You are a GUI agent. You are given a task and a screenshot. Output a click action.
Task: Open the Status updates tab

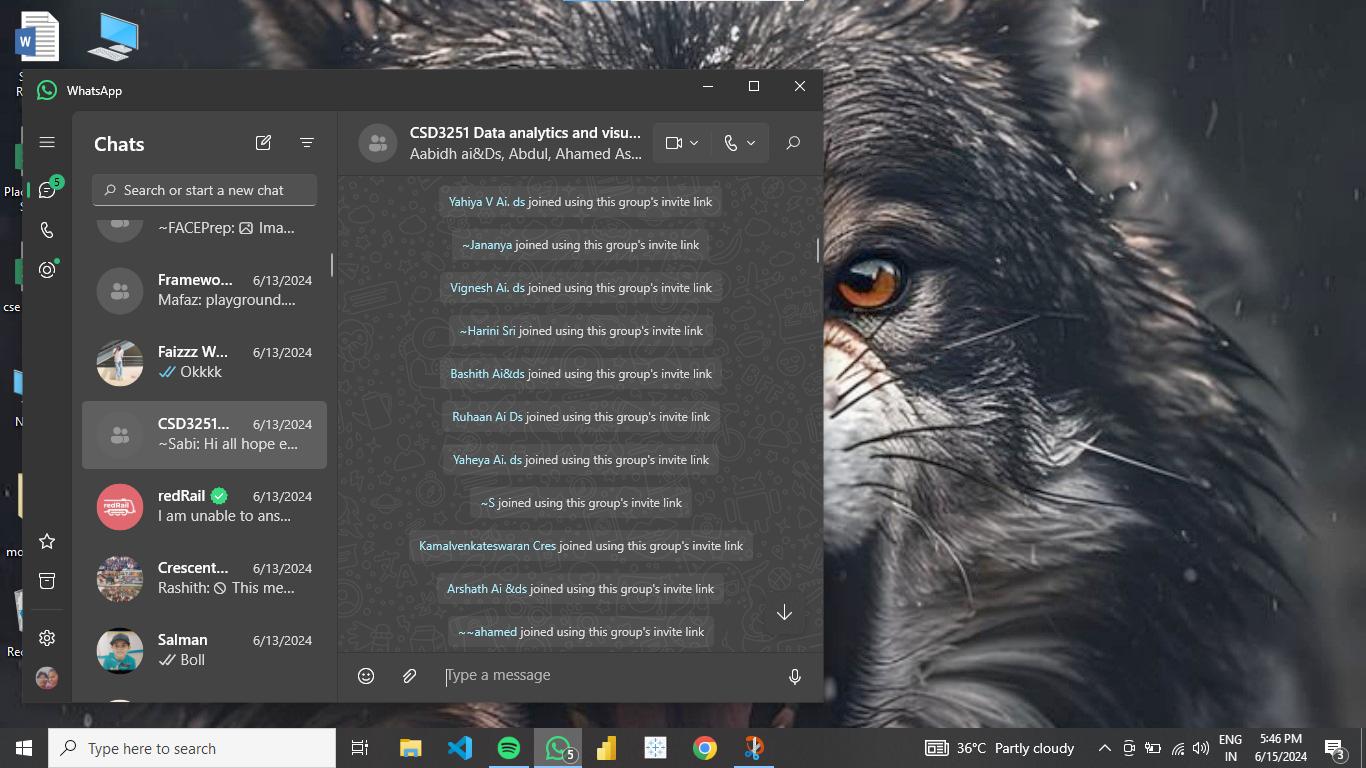(47, 270)
